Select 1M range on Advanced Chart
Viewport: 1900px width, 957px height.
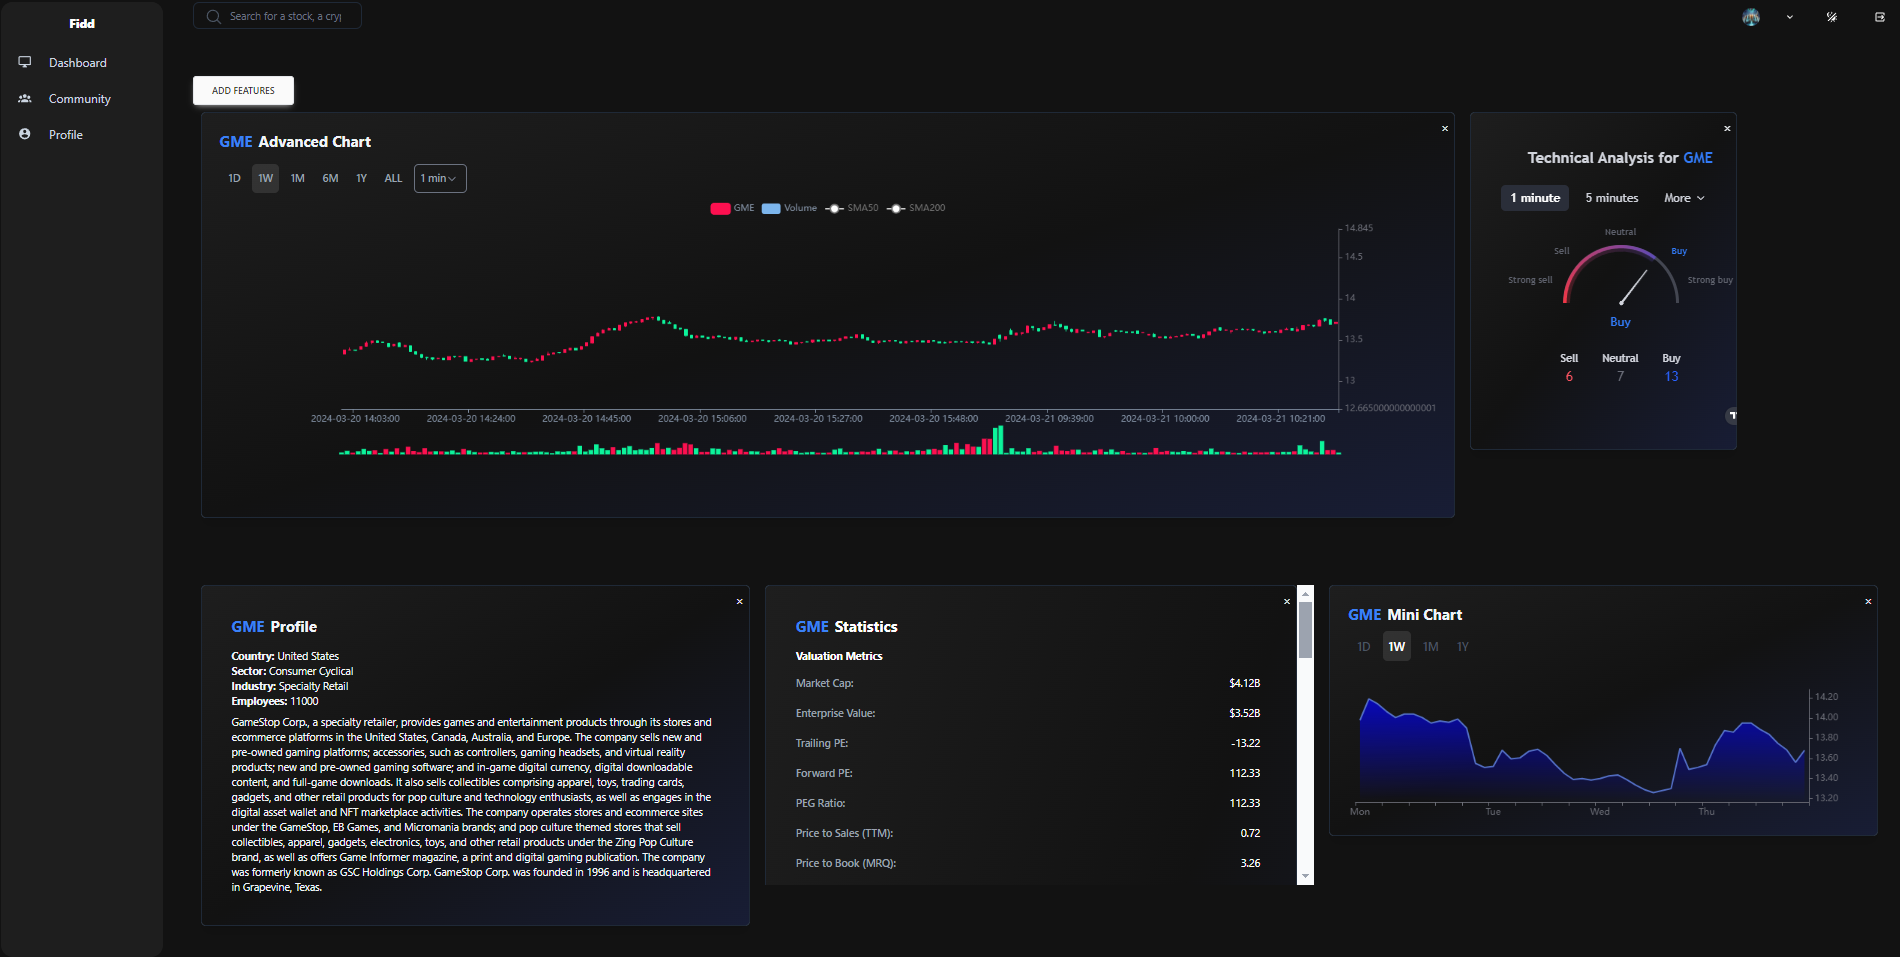(298, 178)
